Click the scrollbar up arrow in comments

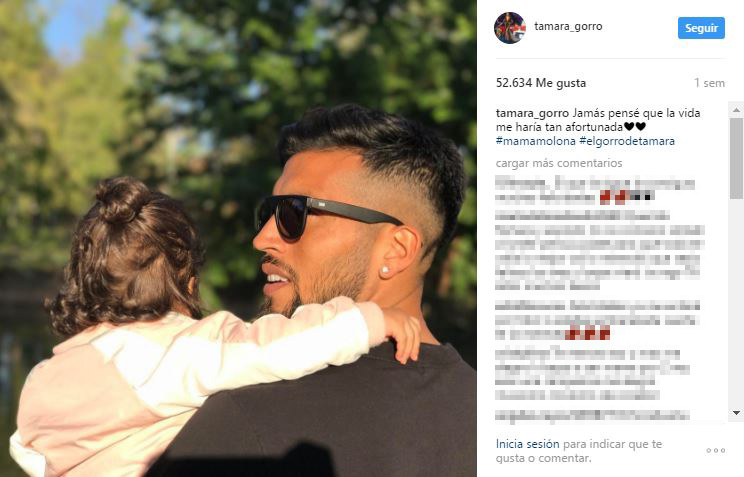736,110
